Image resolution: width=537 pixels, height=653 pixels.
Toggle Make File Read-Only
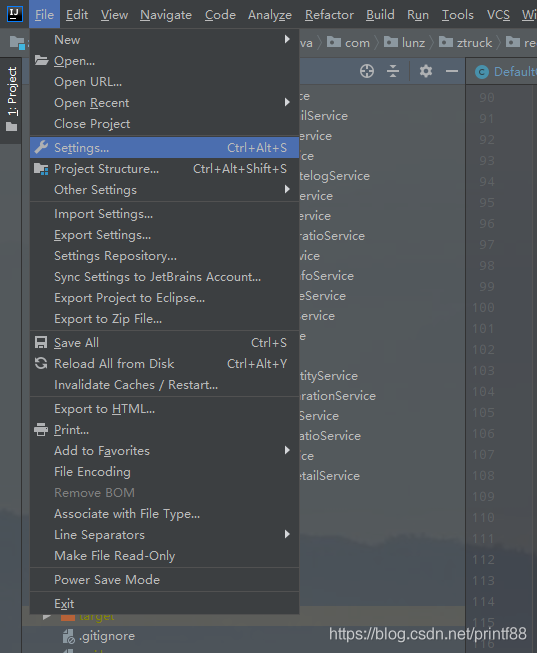click(x=165, y=556)
